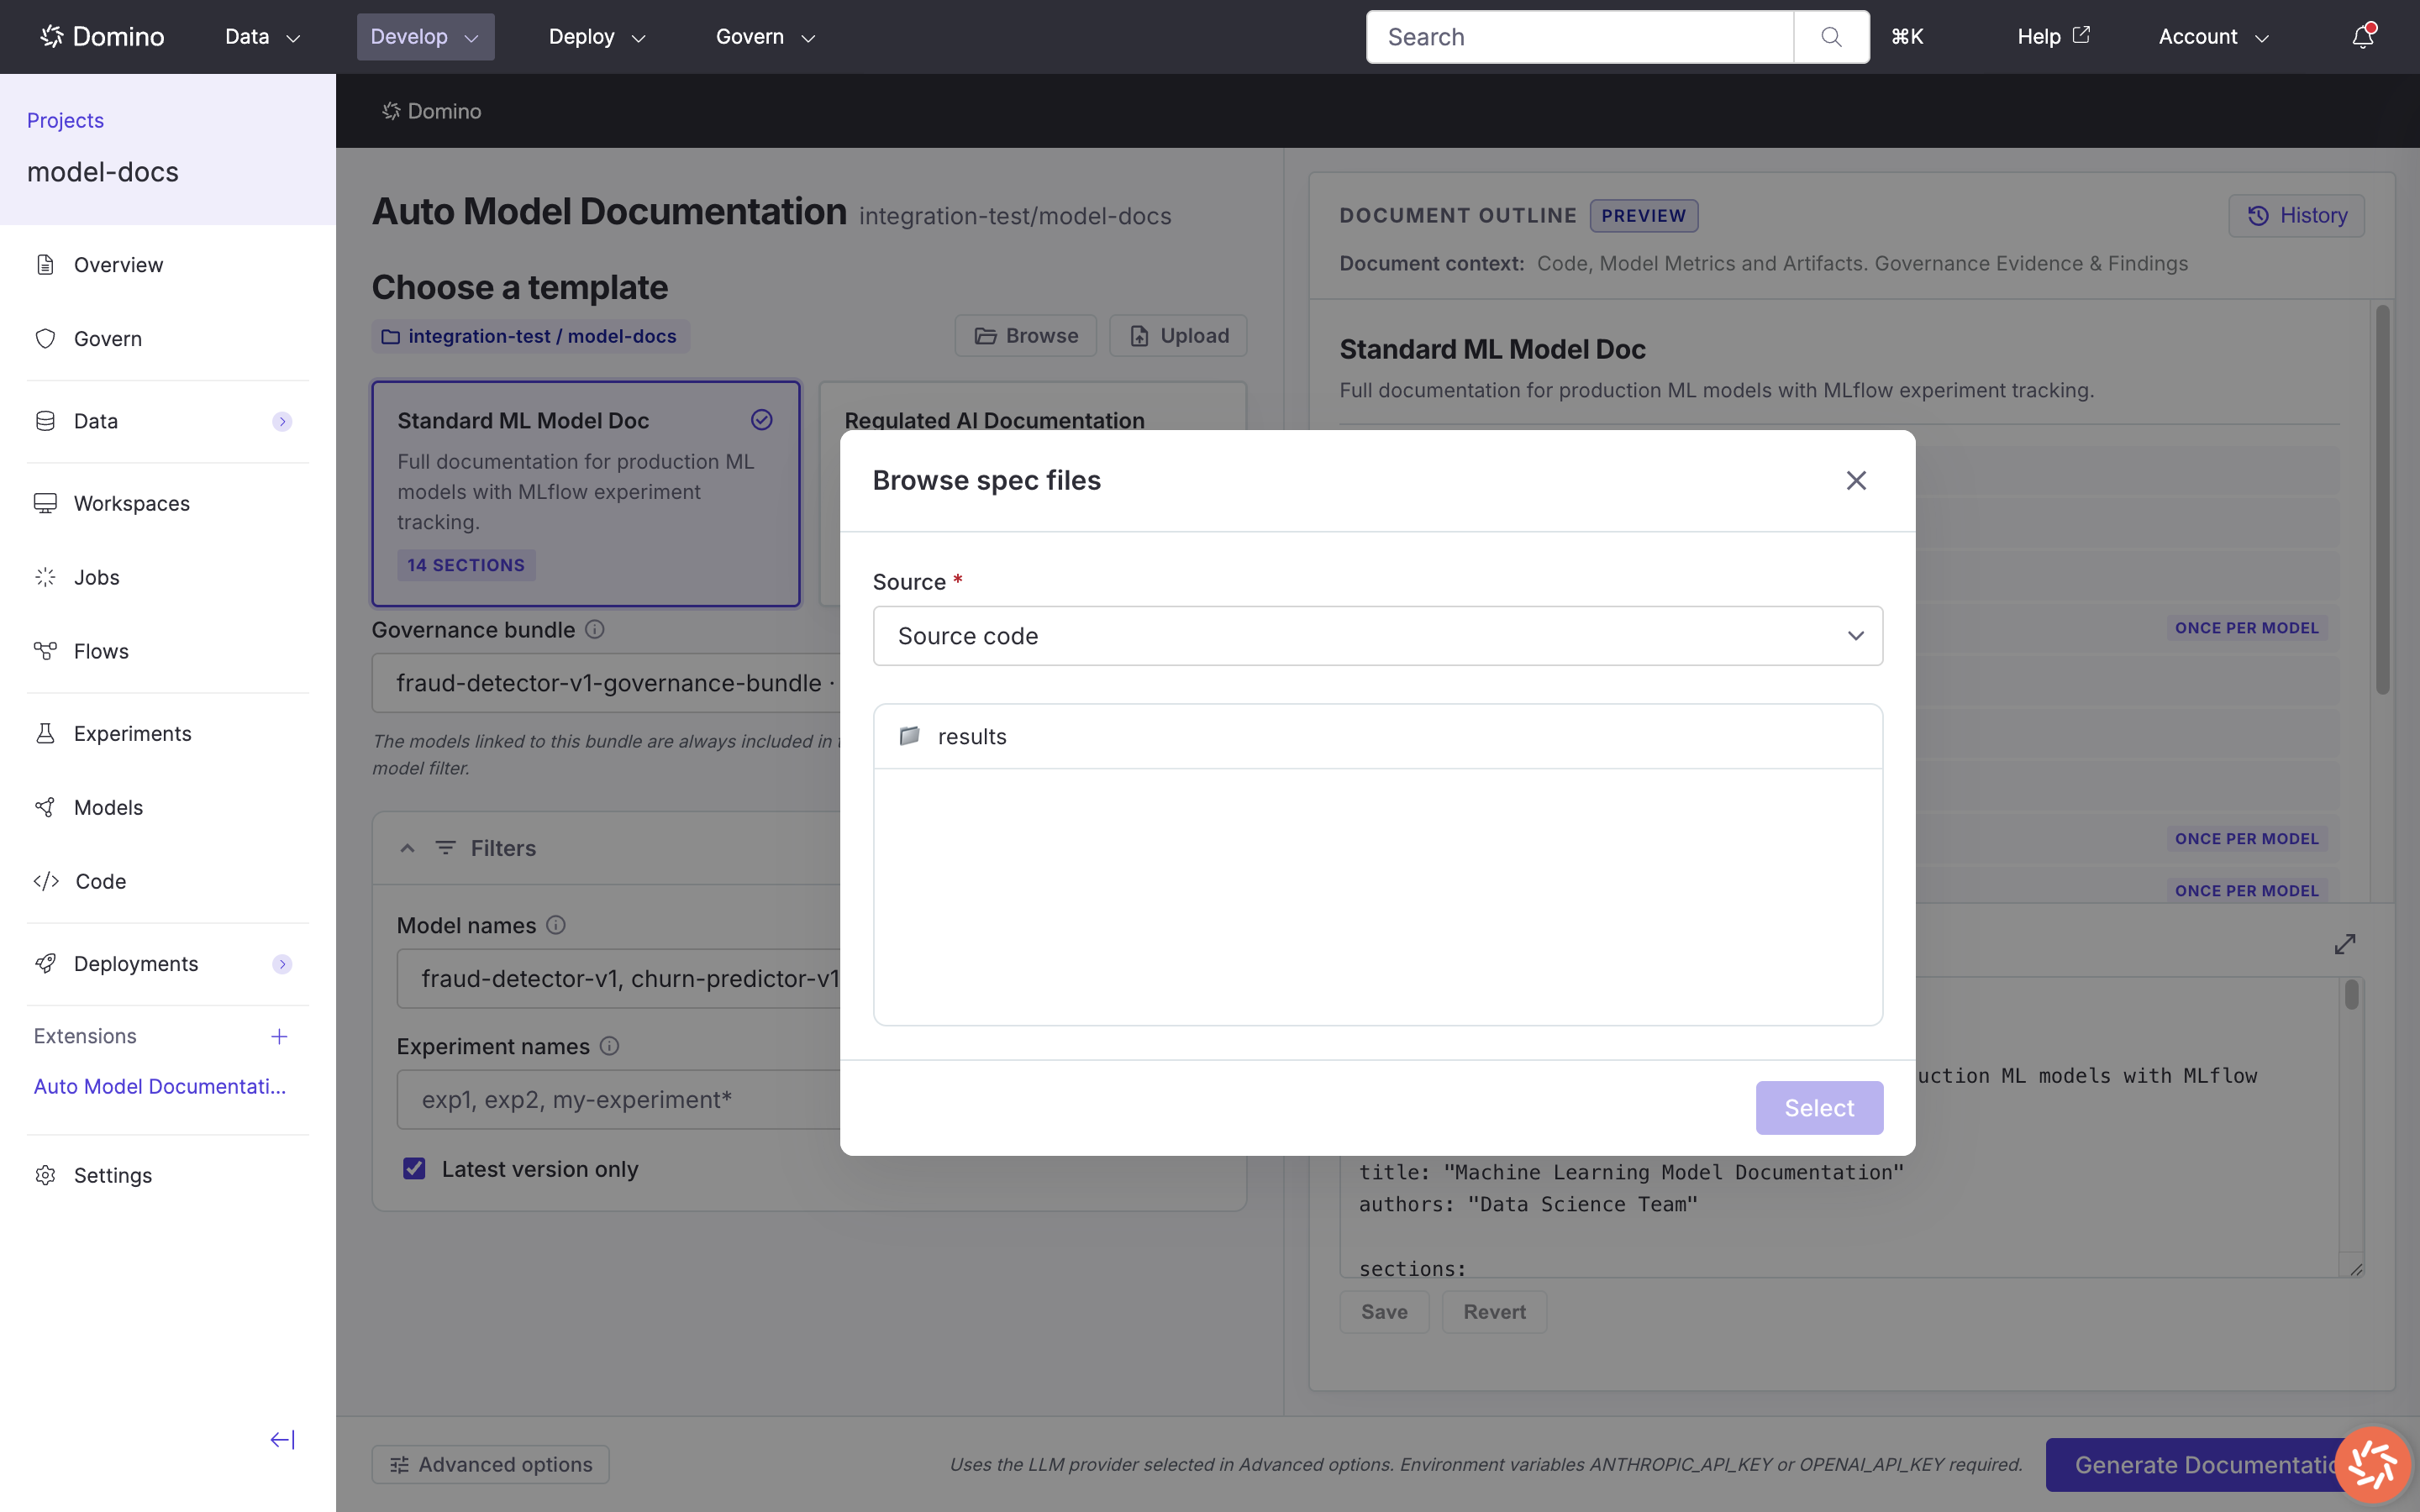Click the Deployments rocket icon

coord(45,963)
